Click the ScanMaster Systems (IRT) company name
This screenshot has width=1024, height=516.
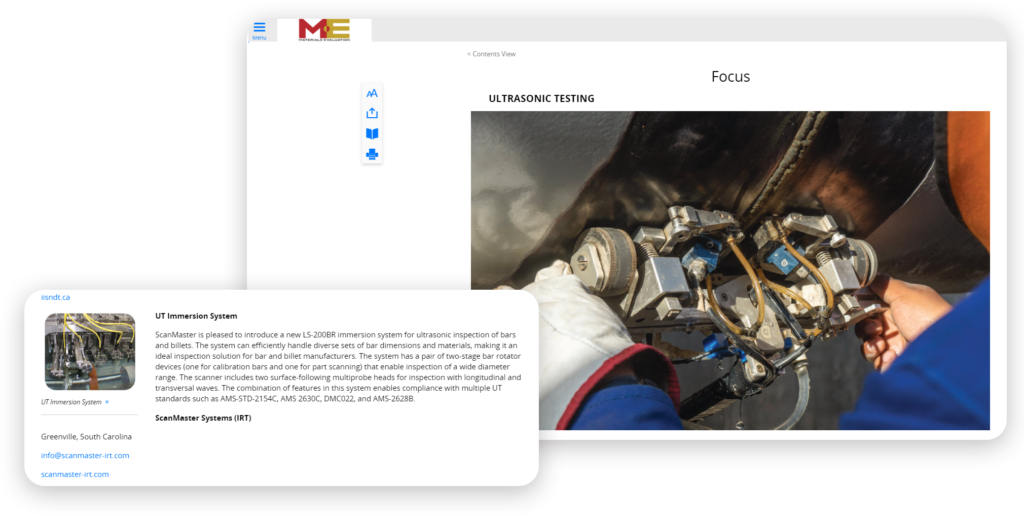[x=203, y=418]
